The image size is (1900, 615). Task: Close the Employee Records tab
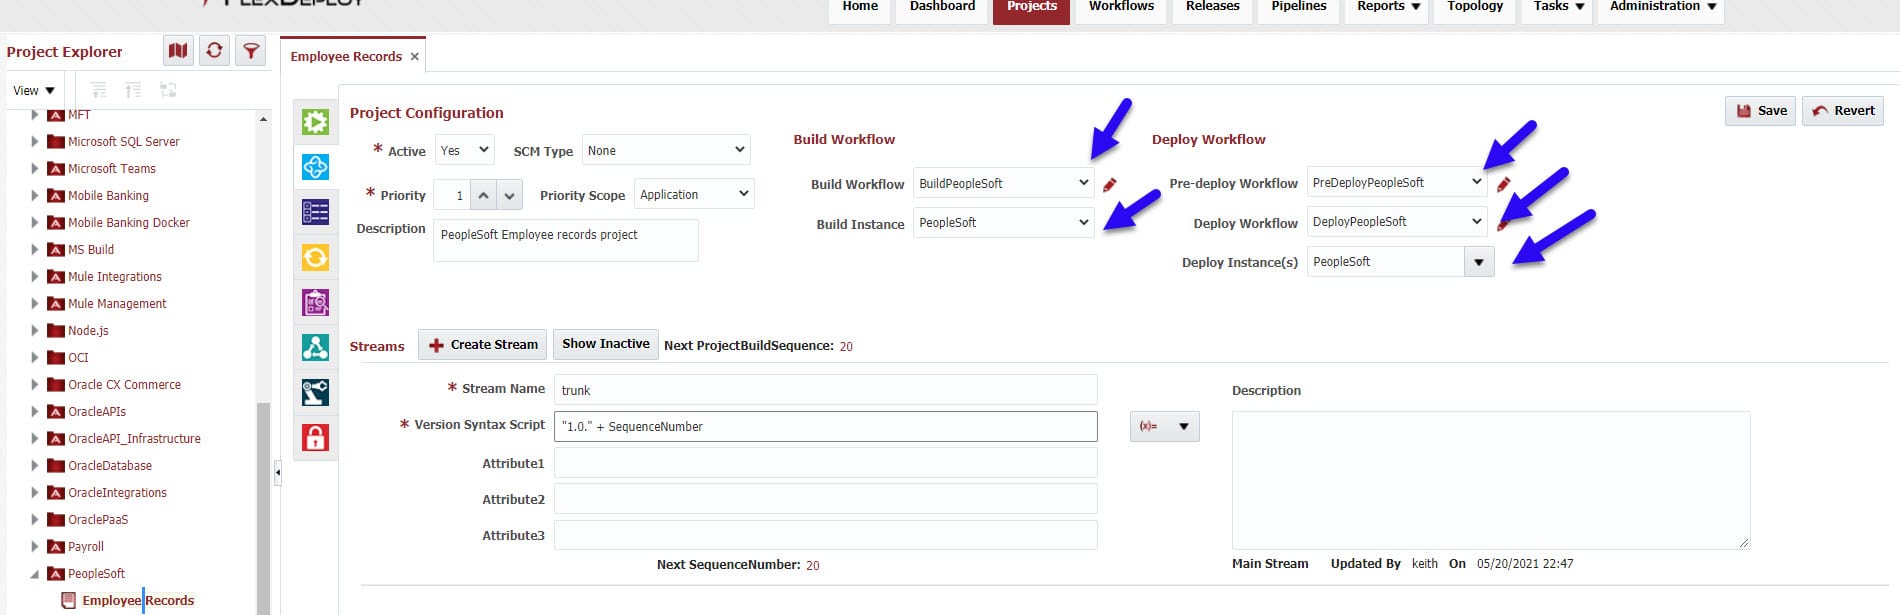coord(414,57)
